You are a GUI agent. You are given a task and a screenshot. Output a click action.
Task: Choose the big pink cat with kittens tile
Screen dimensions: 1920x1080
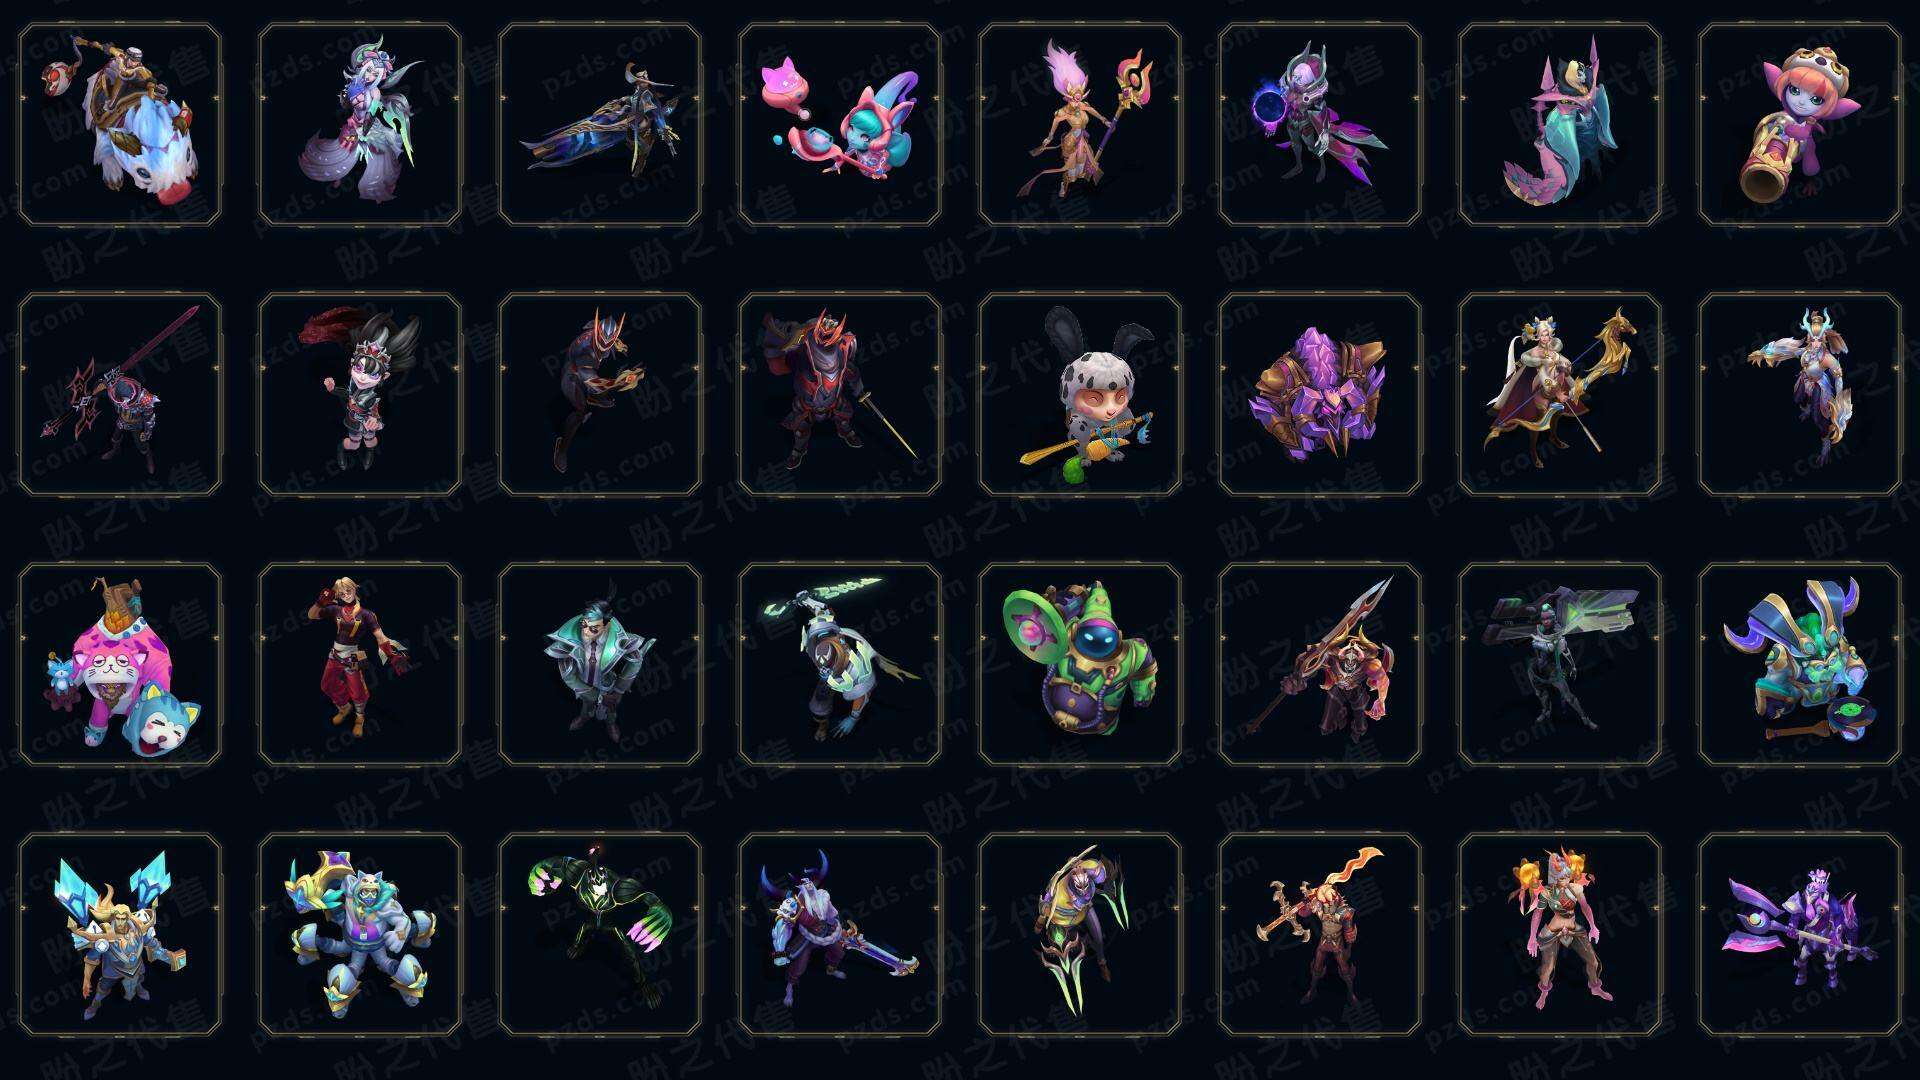tap(120, 665)
